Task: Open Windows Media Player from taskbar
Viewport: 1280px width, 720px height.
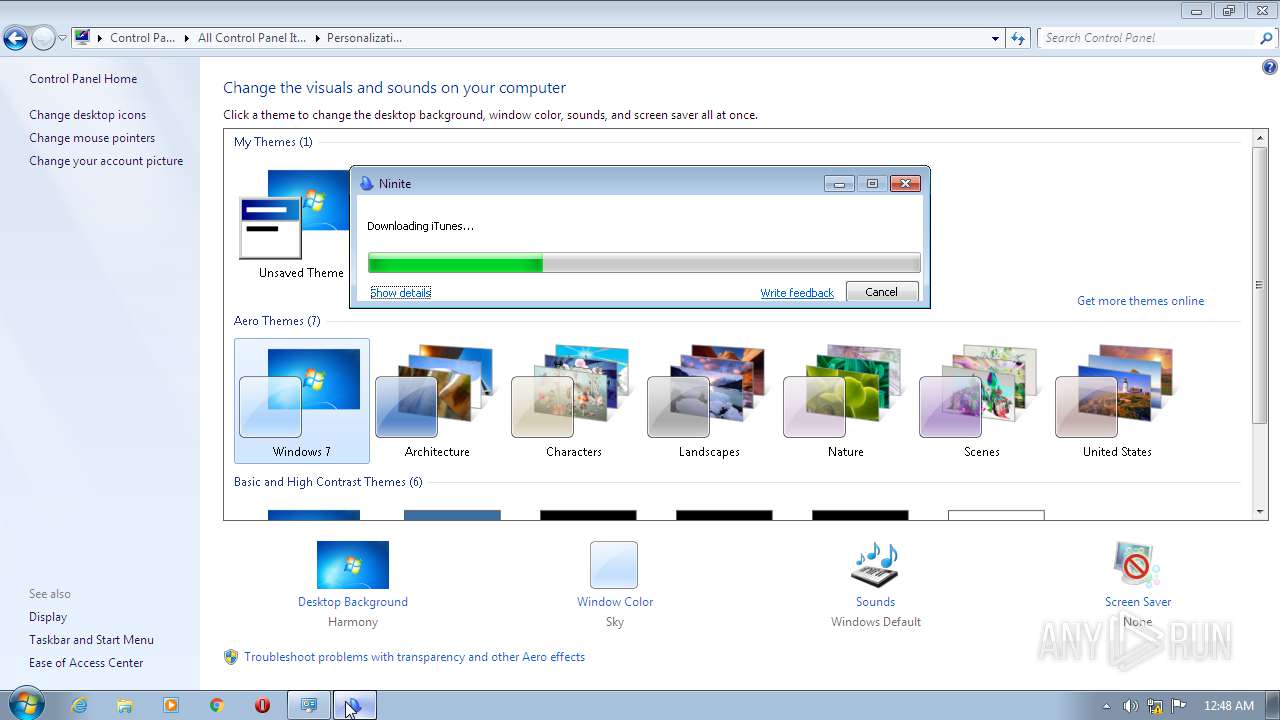Action: click(171, 705)
